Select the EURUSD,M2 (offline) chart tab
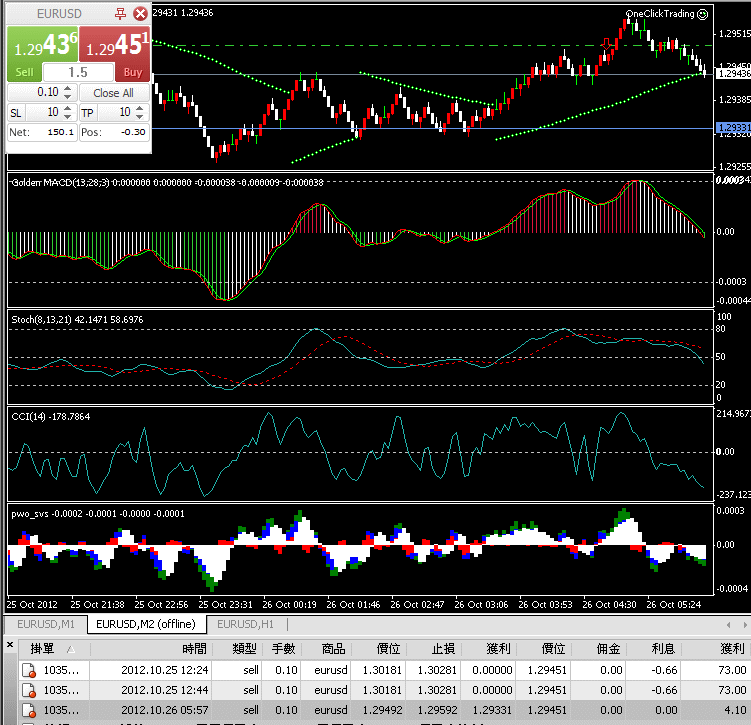 146,624
